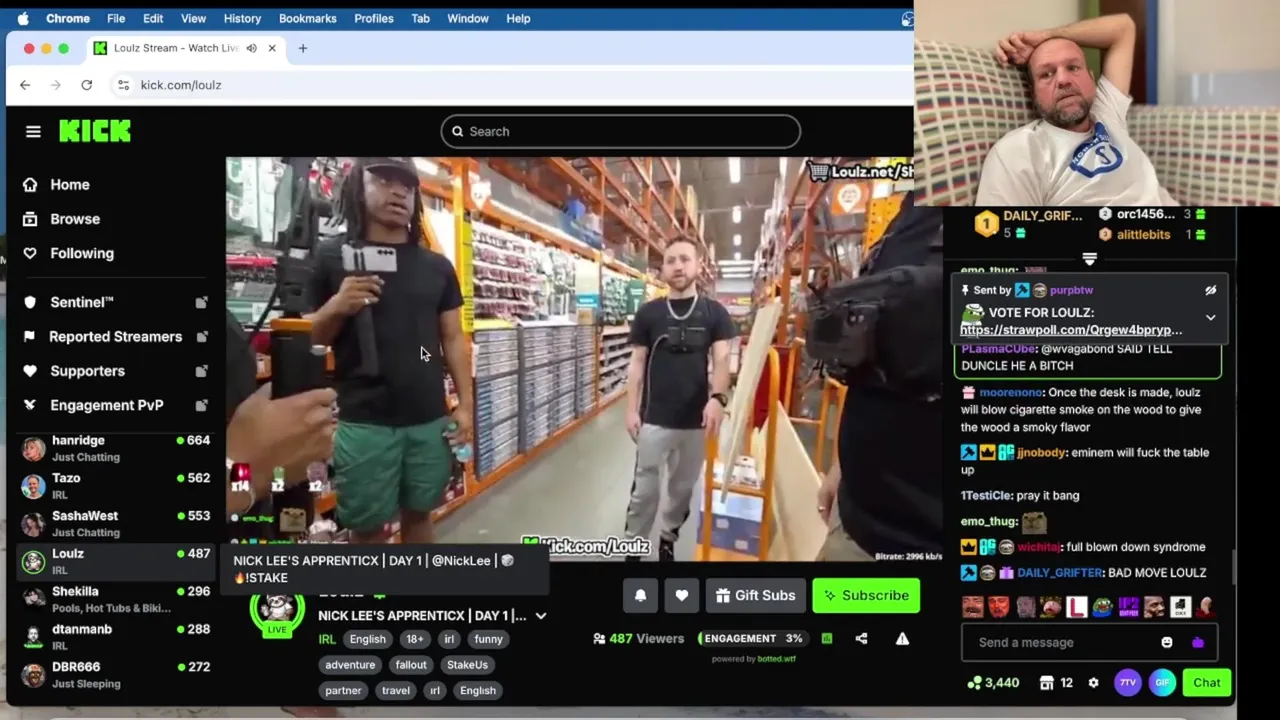
Task: Click the green KICK logo
Action: (95, 131)
